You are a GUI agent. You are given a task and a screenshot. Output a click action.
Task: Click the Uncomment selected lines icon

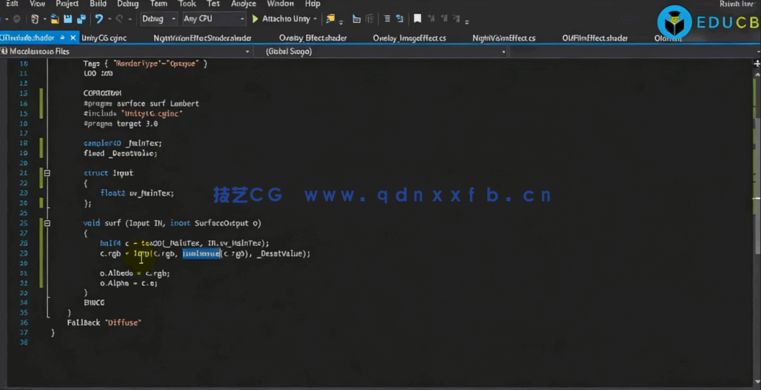pos(399,19)
